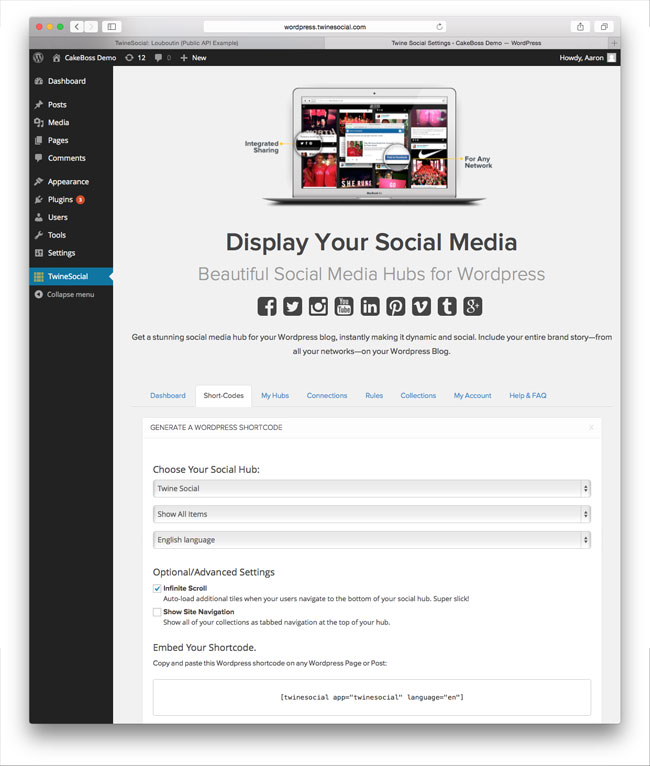This screenshot has width=650, height=766.
Task: Open the Help & FAQ tab
Action: click(x=528, y=395)
